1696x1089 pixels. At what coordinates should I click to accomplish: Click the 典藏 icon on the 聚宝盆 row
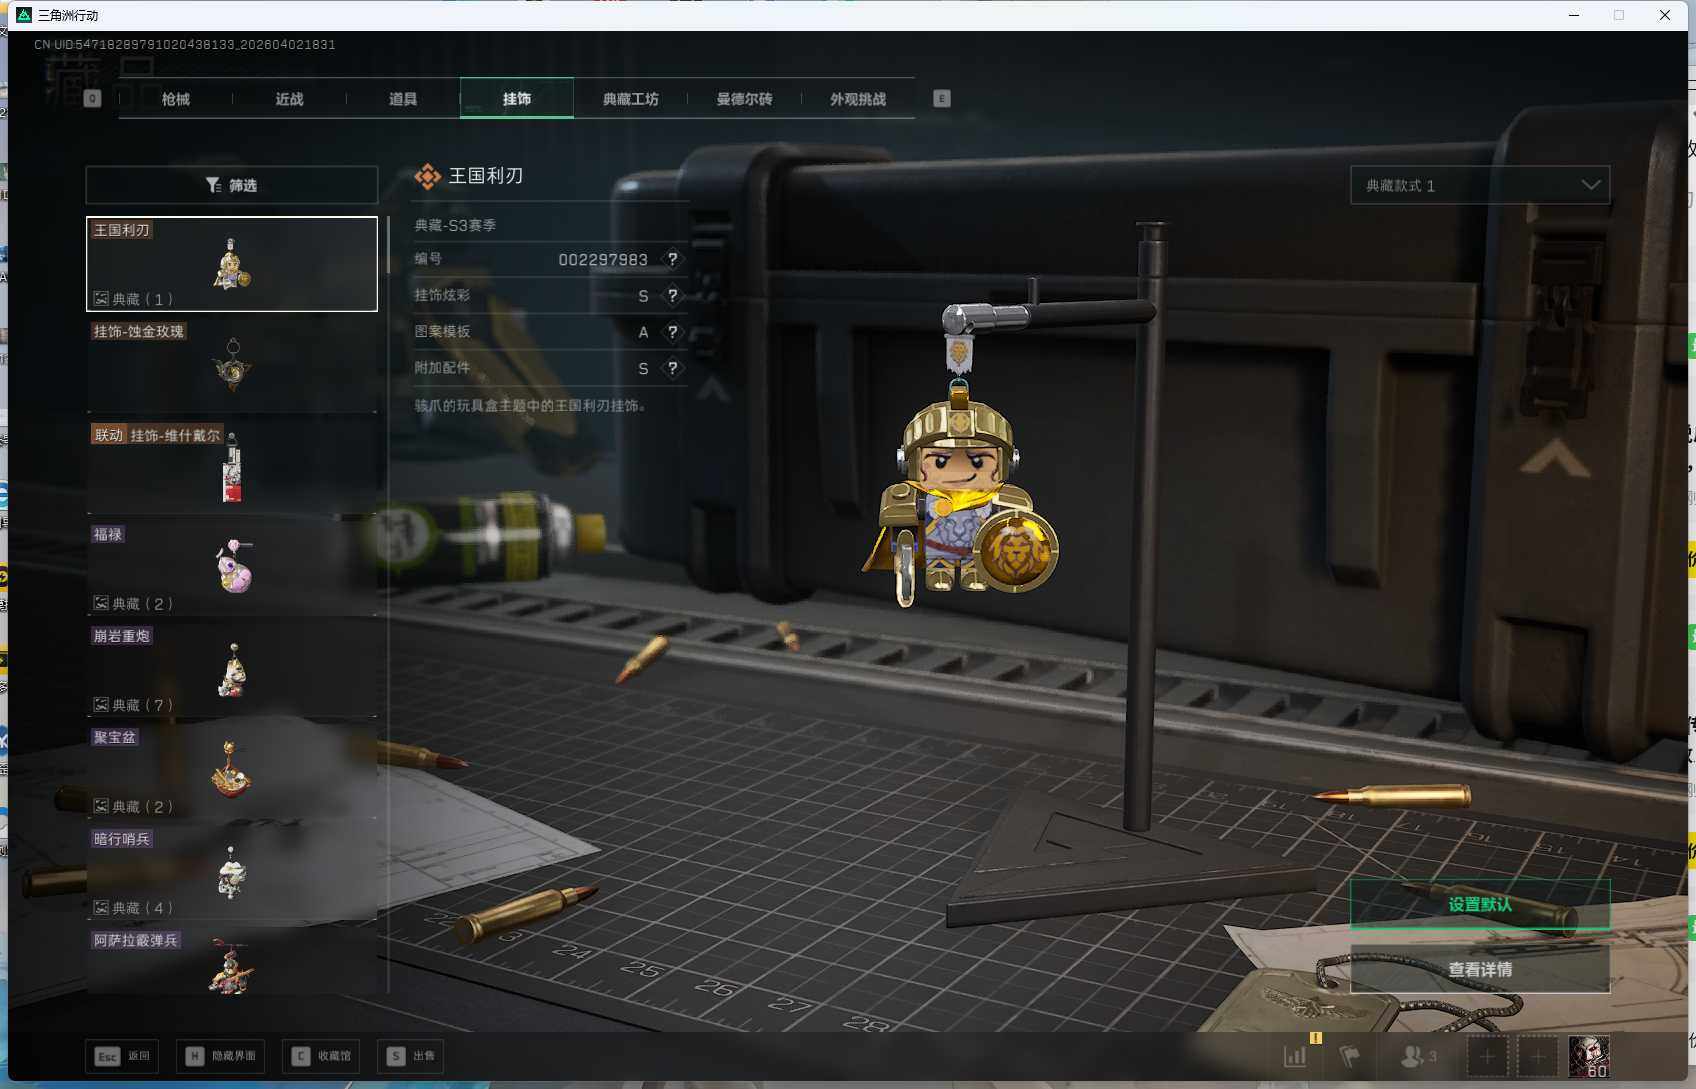tap(101, 806)
